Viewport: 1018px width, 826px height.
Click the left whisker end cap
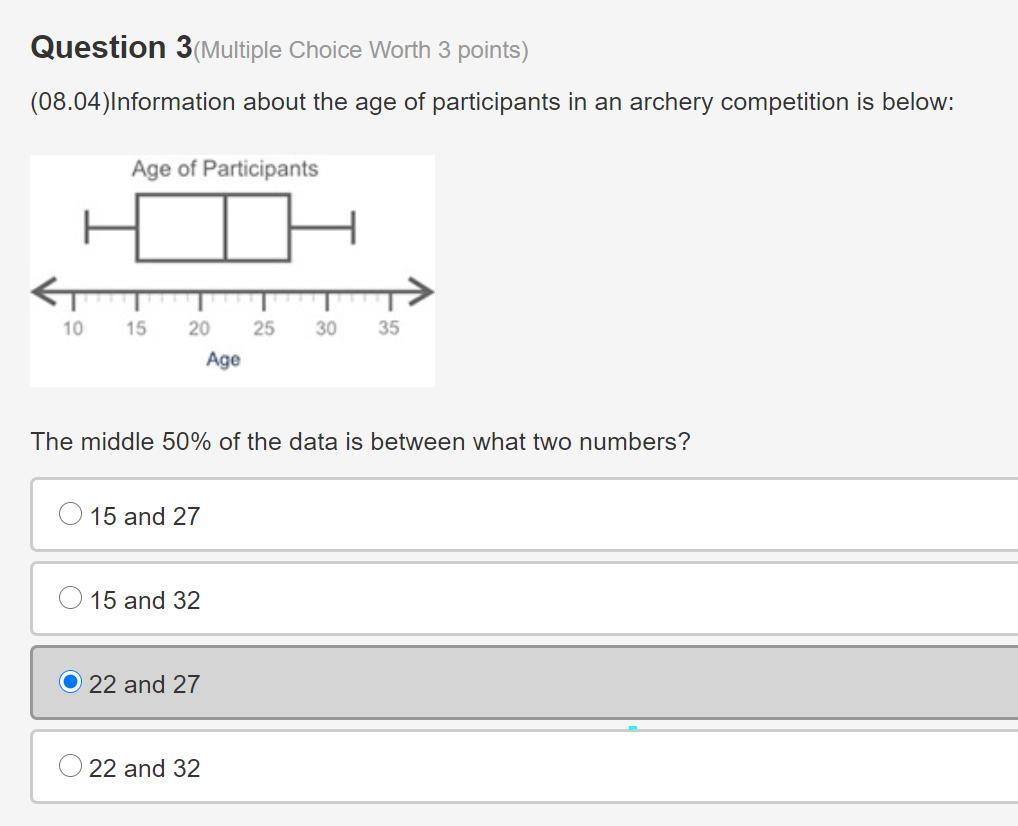87,227
